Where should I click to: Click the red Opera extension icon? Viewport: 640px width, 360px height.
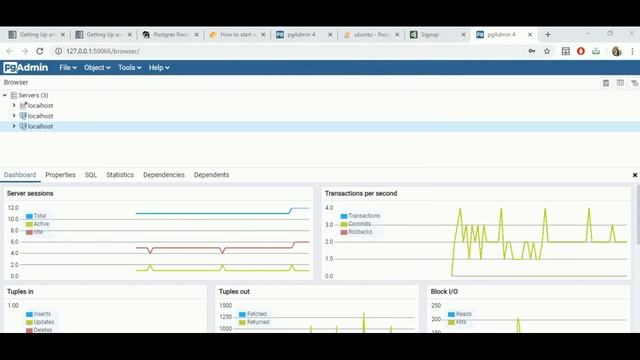[x=581, y=51]
